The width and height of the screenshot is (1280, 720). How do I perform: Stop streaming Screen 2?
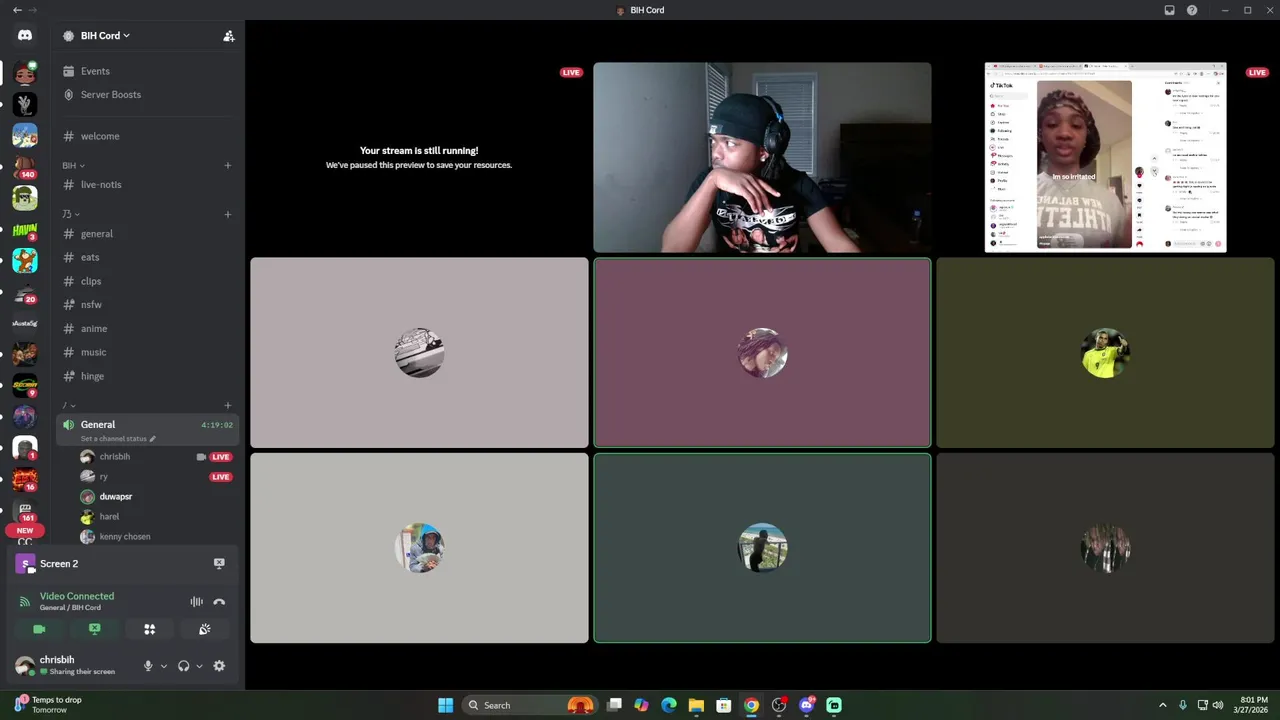tap(219, 564)
